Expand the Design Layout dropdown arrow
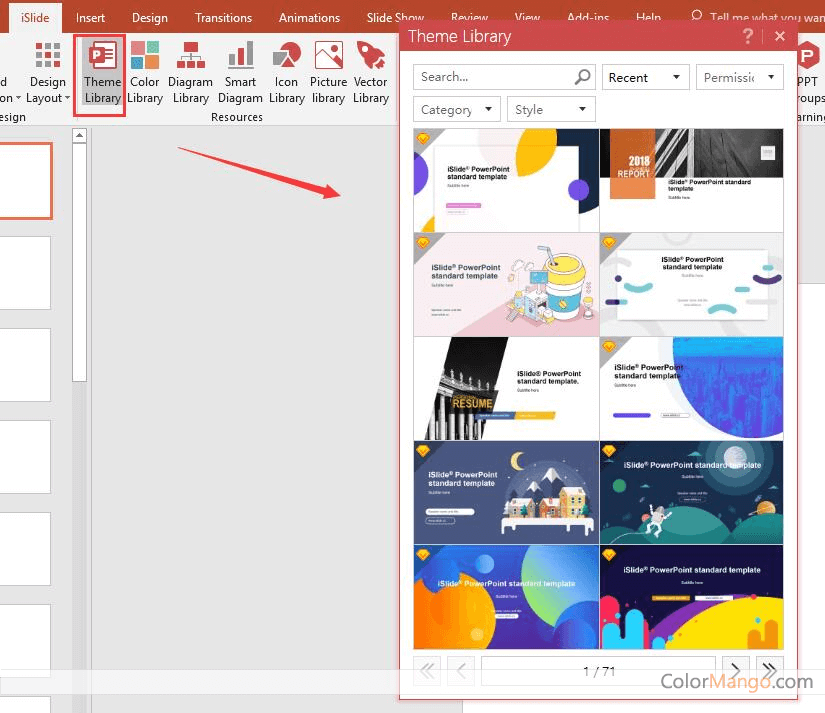 click(67, 98)
